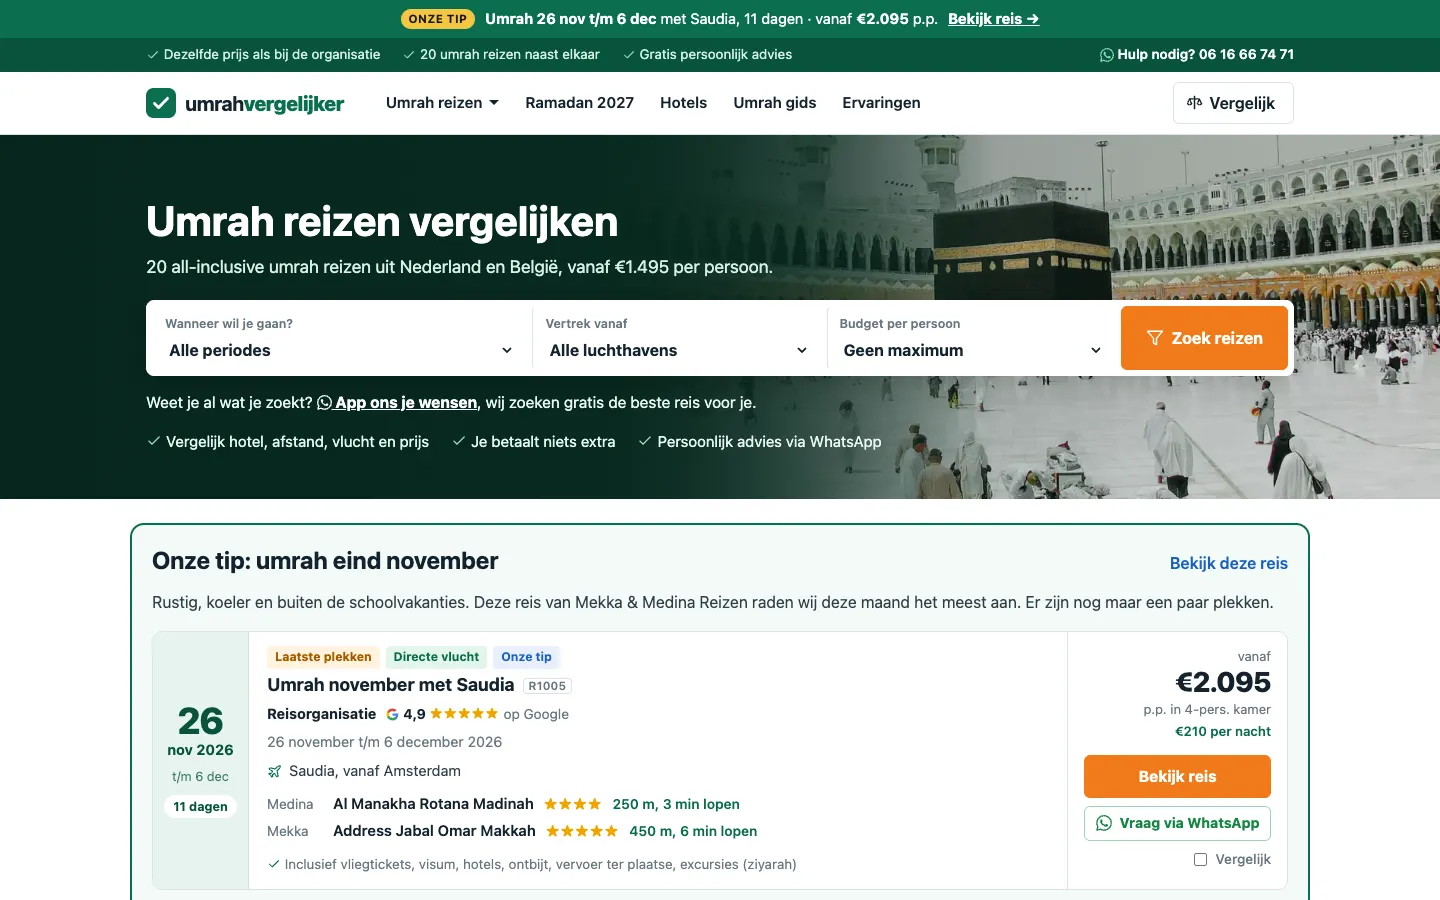Image resolution: width=1440 pixels, height=900 pixels.
Task: Open the Umrah gids menu item
Action: (x=774, y=103)
